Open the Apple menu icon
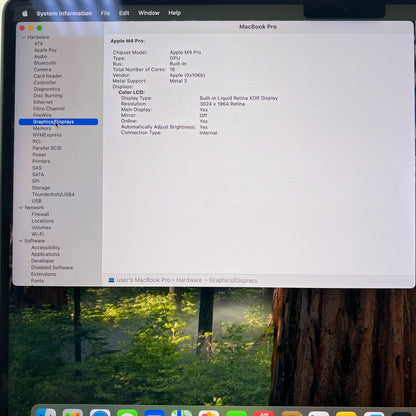Screen dimensions: 416x416 [x=25, y=13]
